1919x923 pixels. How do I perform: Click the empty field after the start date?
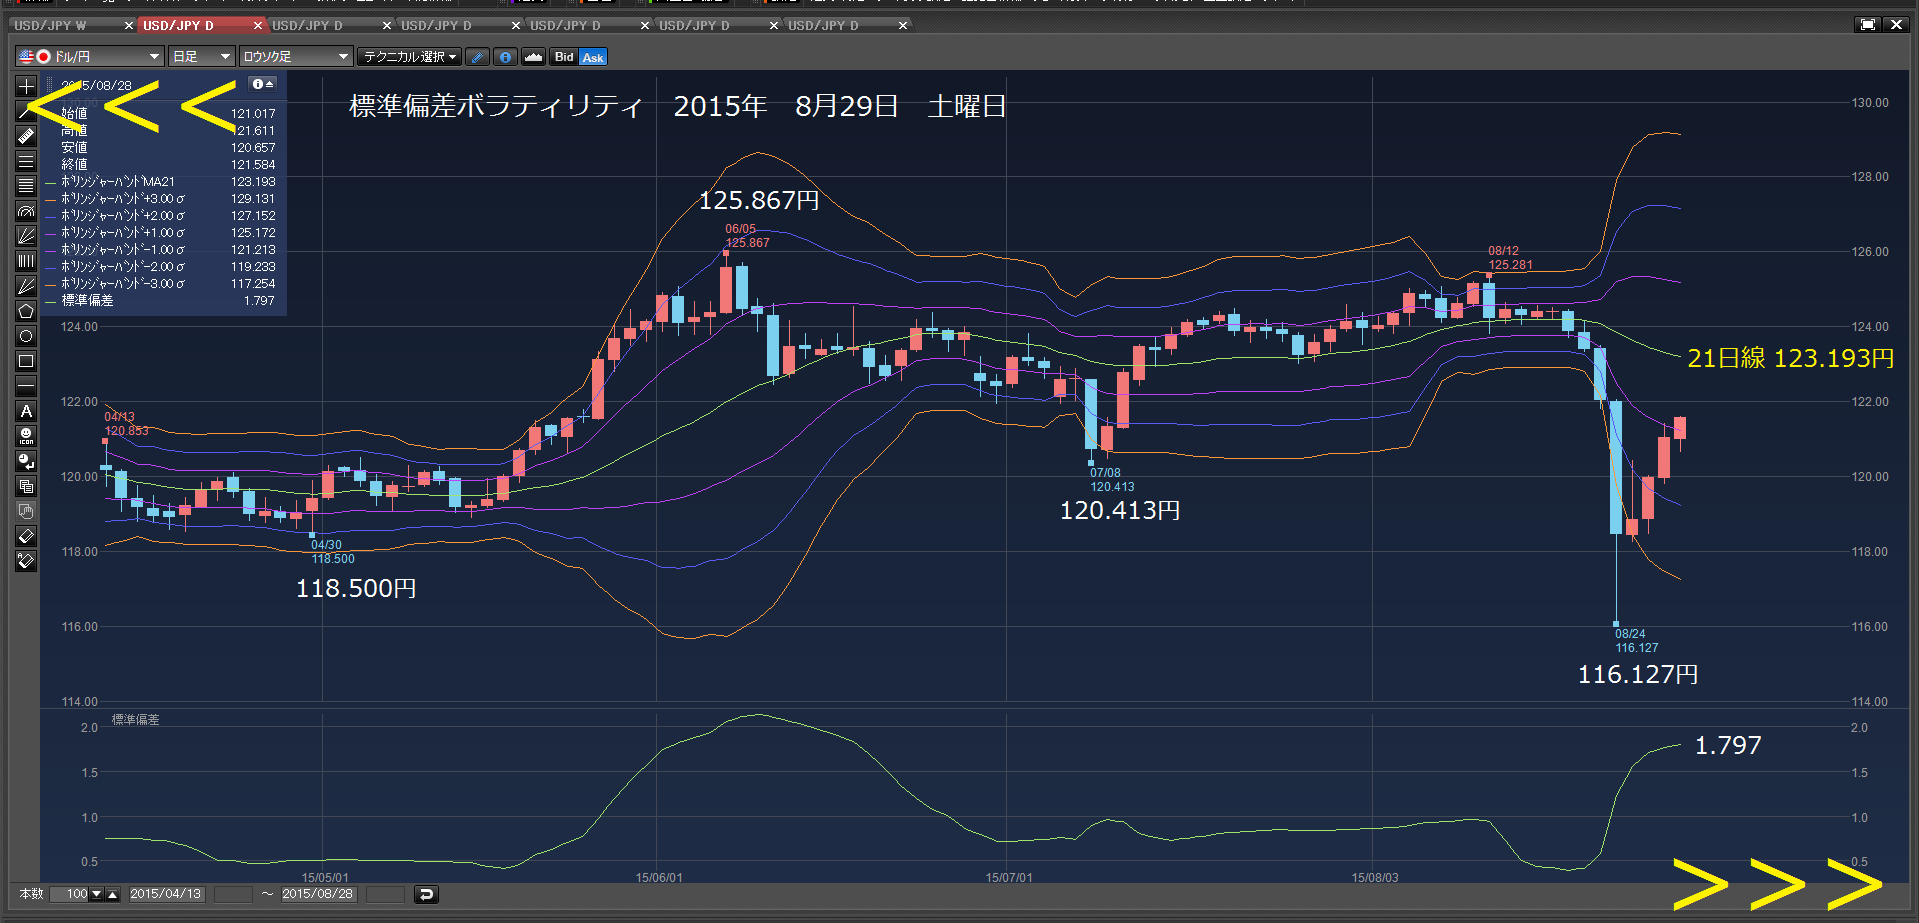233,894
